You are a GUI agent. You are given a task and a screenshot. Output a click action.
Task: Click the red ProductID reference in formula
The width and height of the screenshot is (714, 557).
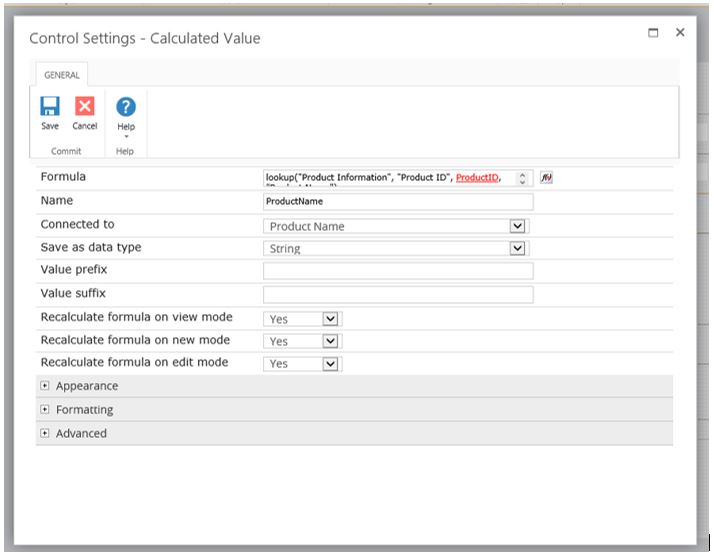coord(477,177)
